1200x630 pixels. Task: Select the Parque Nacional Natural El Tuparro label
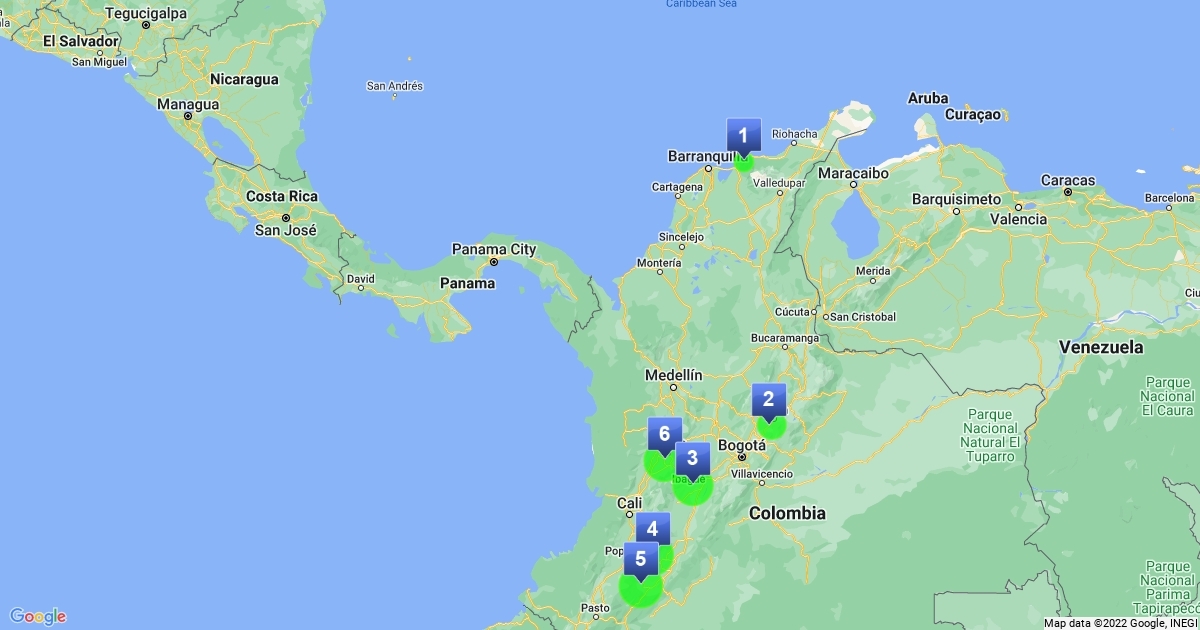[x=990, y=435]
